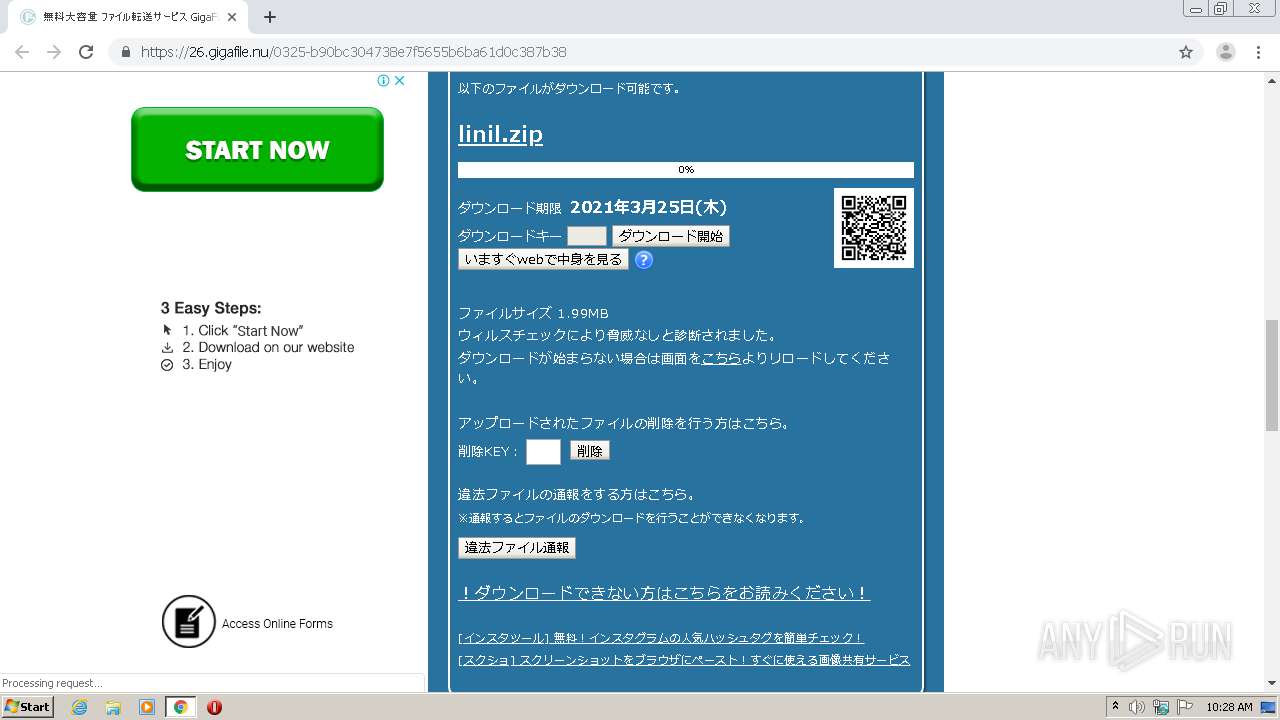
Task: Click the address bar URL
Action: click(x=354, y=52)
